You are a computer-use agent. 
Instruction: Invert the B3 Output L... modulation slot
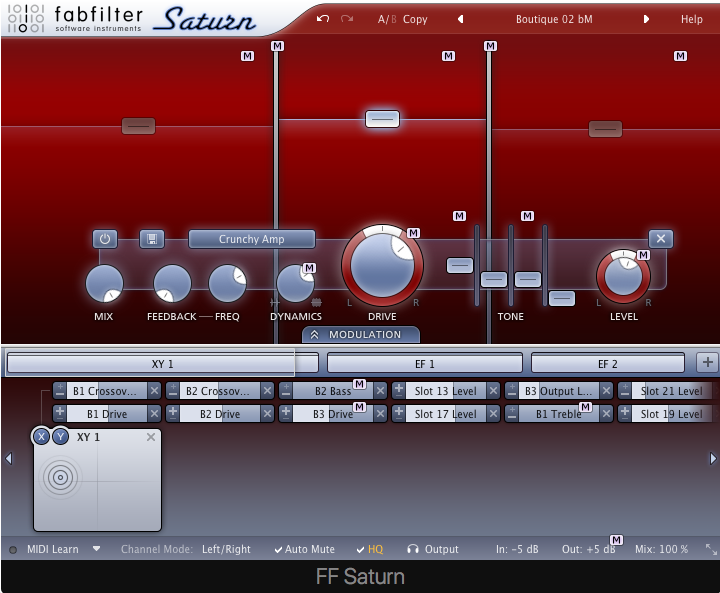pyautogui.click(x=512, y=391)
